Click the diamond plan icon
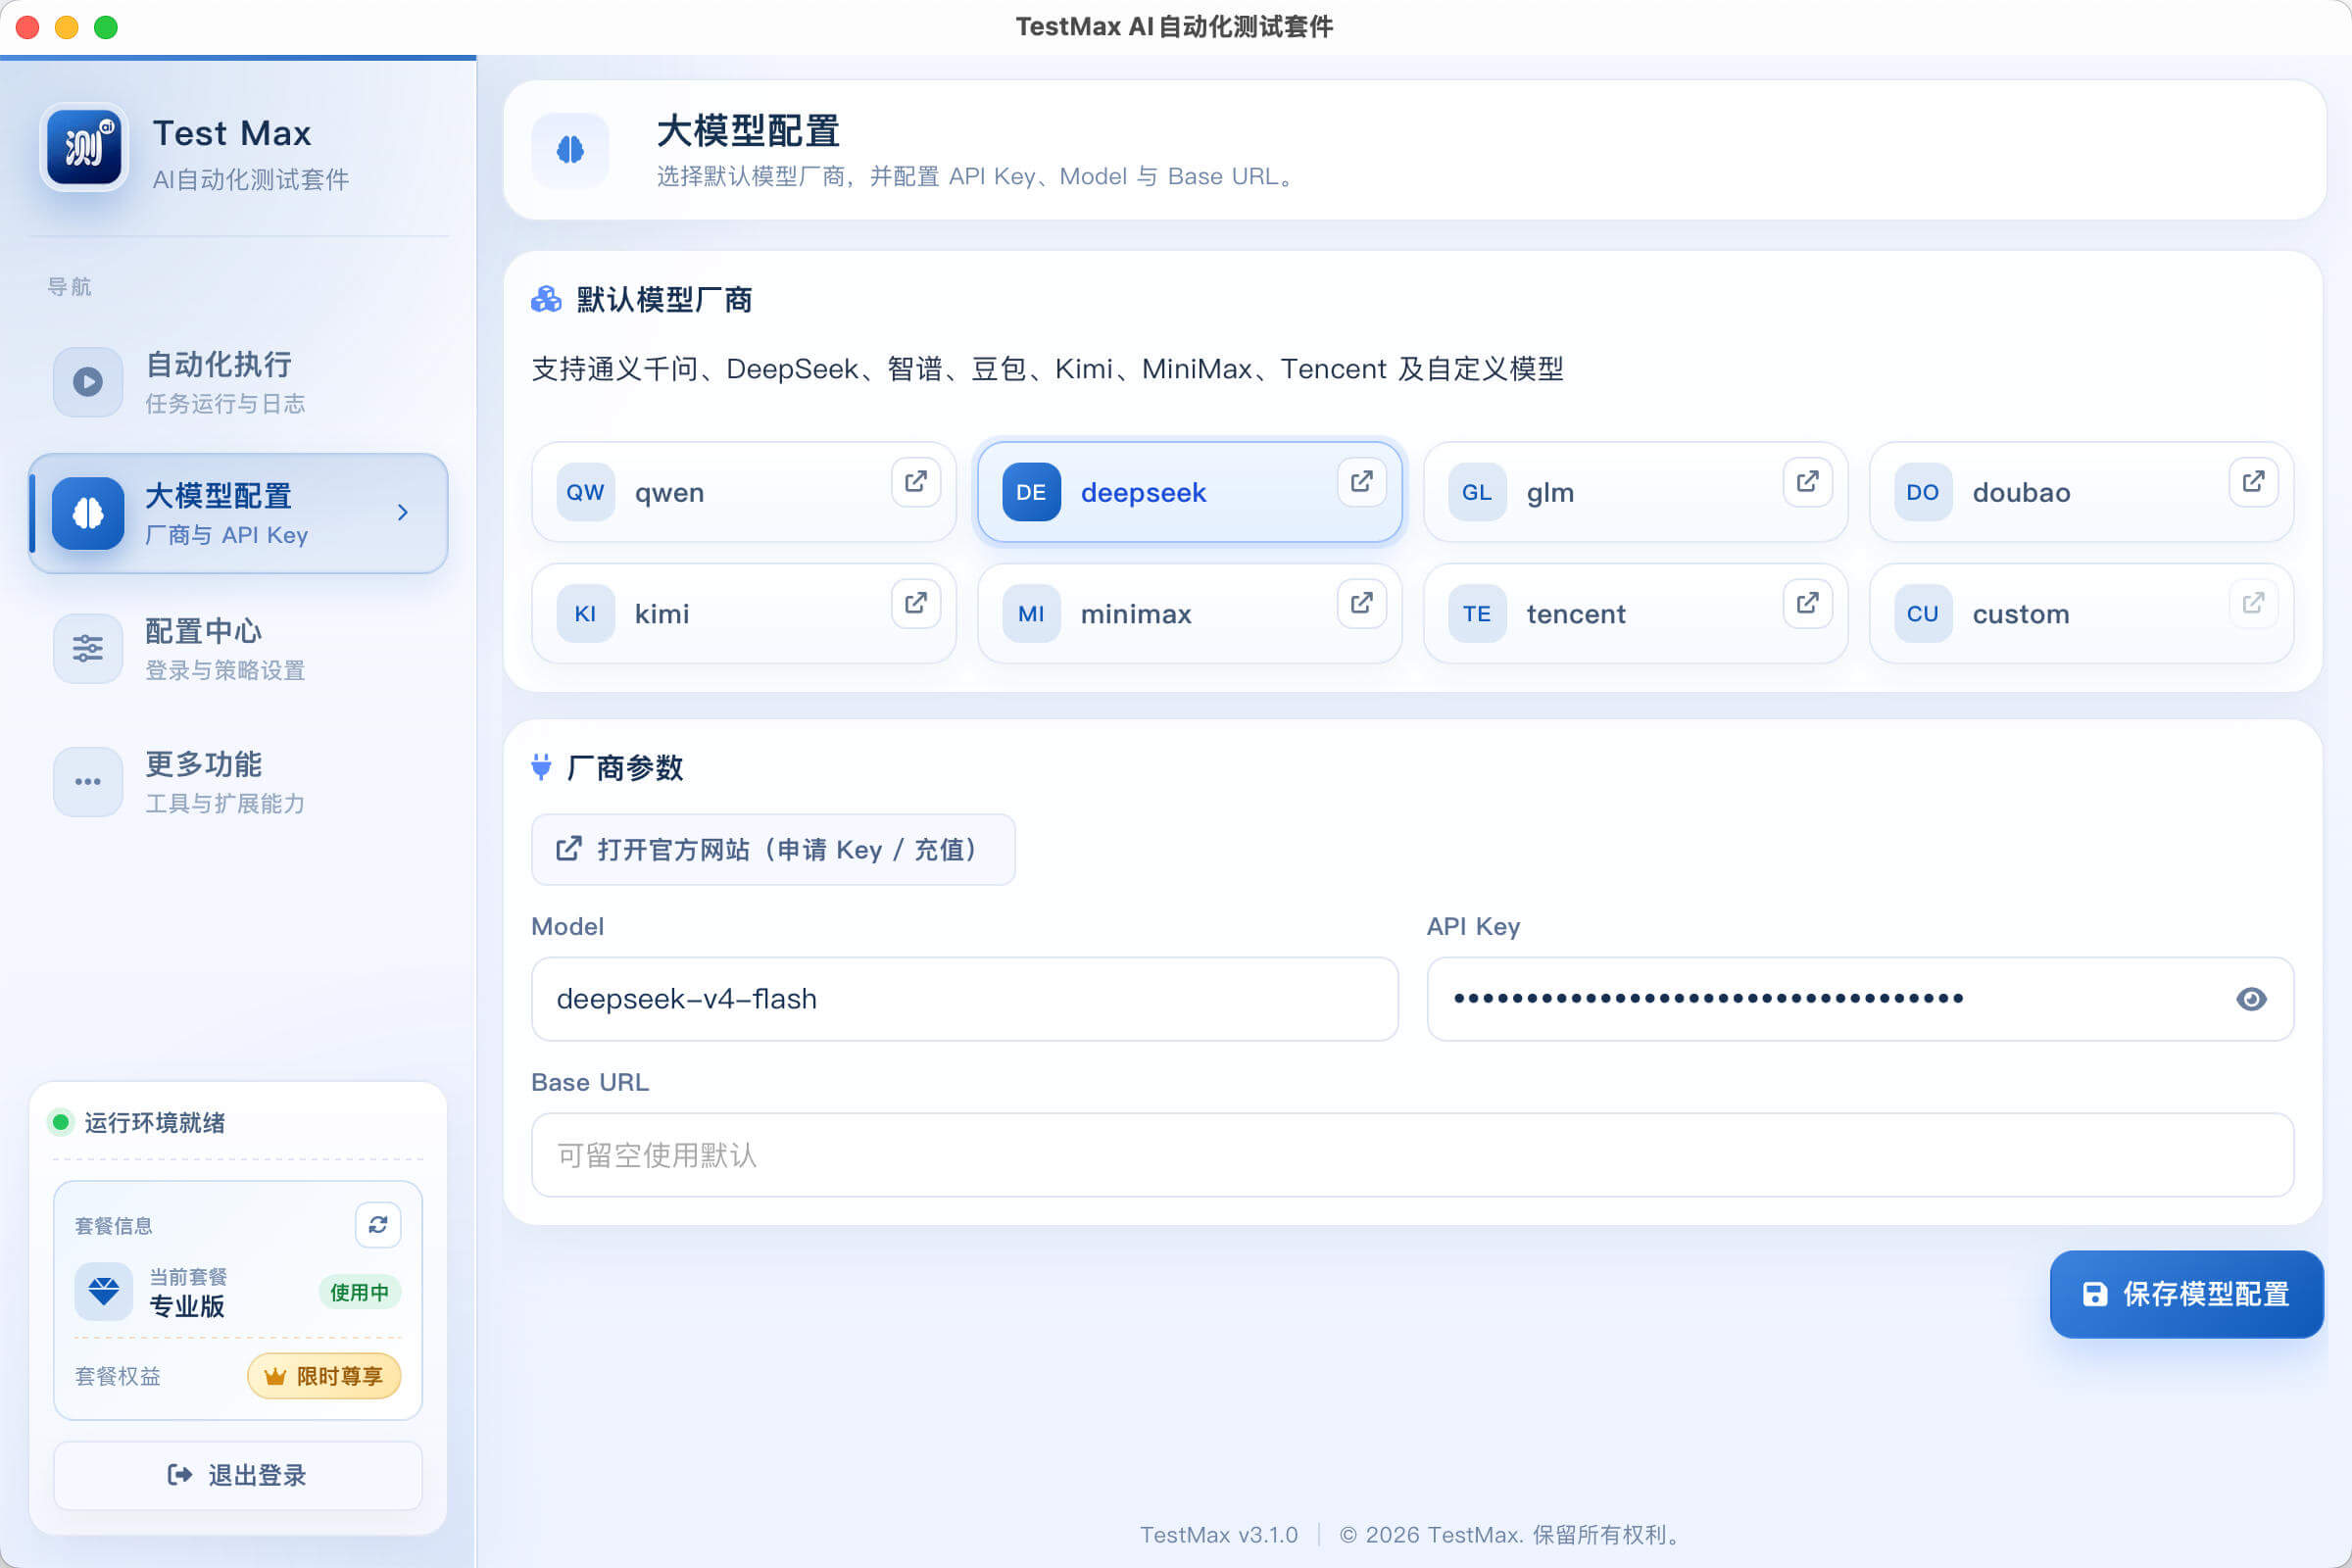The width and height of the screenshot is (2352, 1568). click(103, 1291)
